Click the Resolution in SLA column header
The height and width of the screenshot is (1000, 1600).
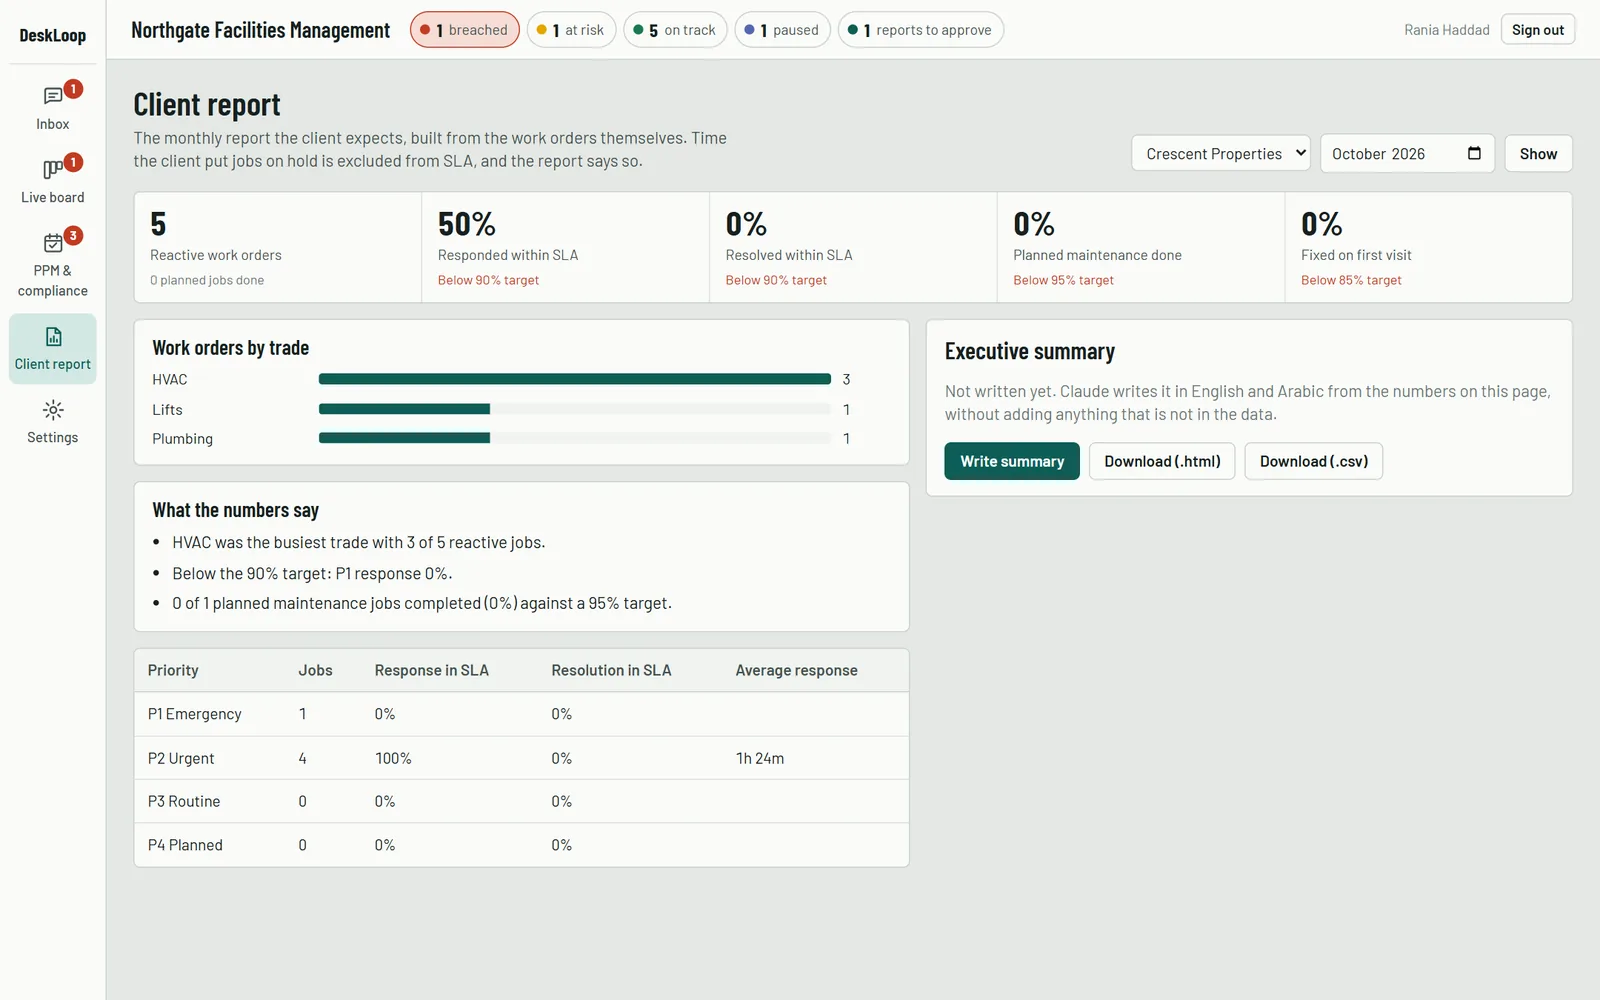611,670
